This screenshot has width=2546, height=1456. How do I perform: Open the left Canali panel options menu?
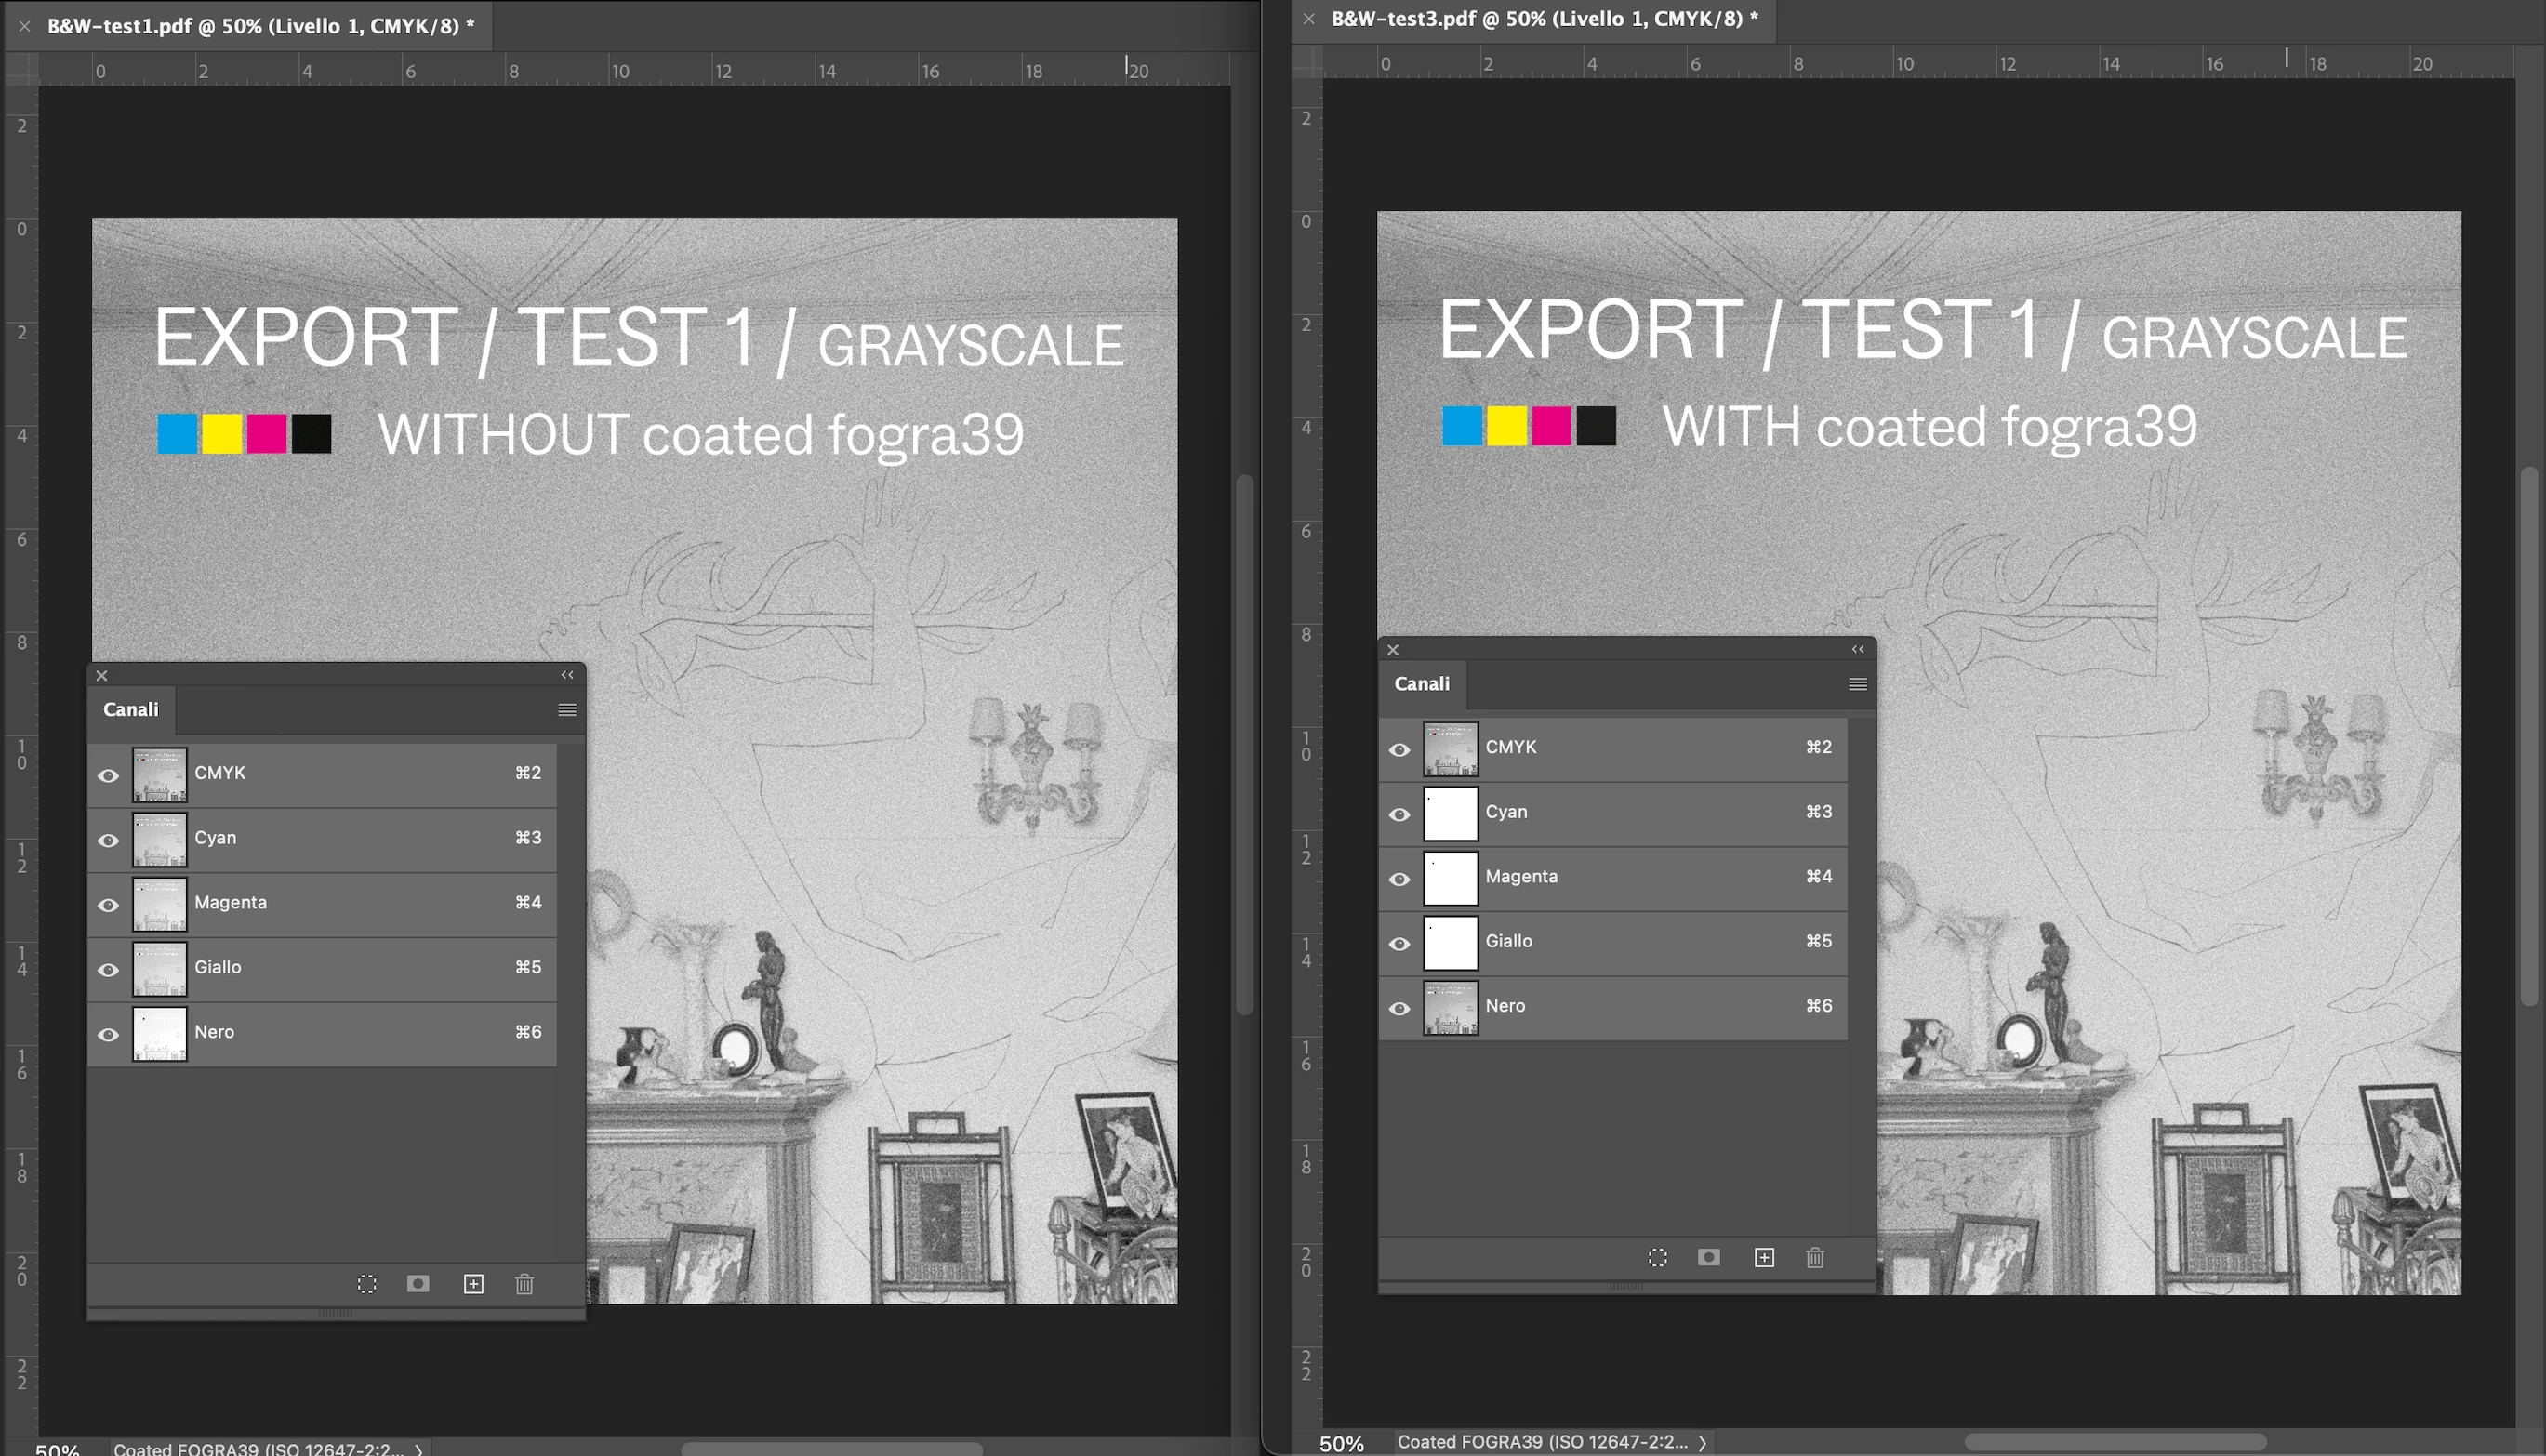pos(567,709)
